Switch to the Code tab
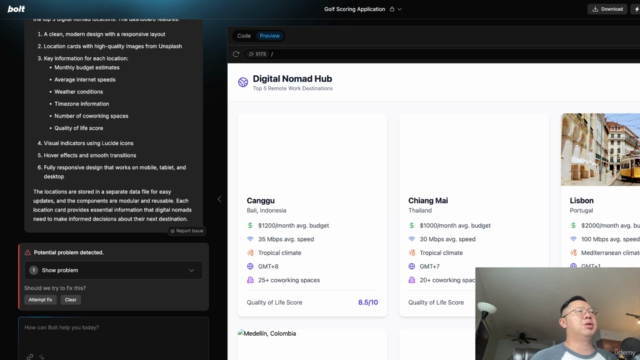Image resolution: width=640 pixels, height=360 pixels. tap(244, 36)
